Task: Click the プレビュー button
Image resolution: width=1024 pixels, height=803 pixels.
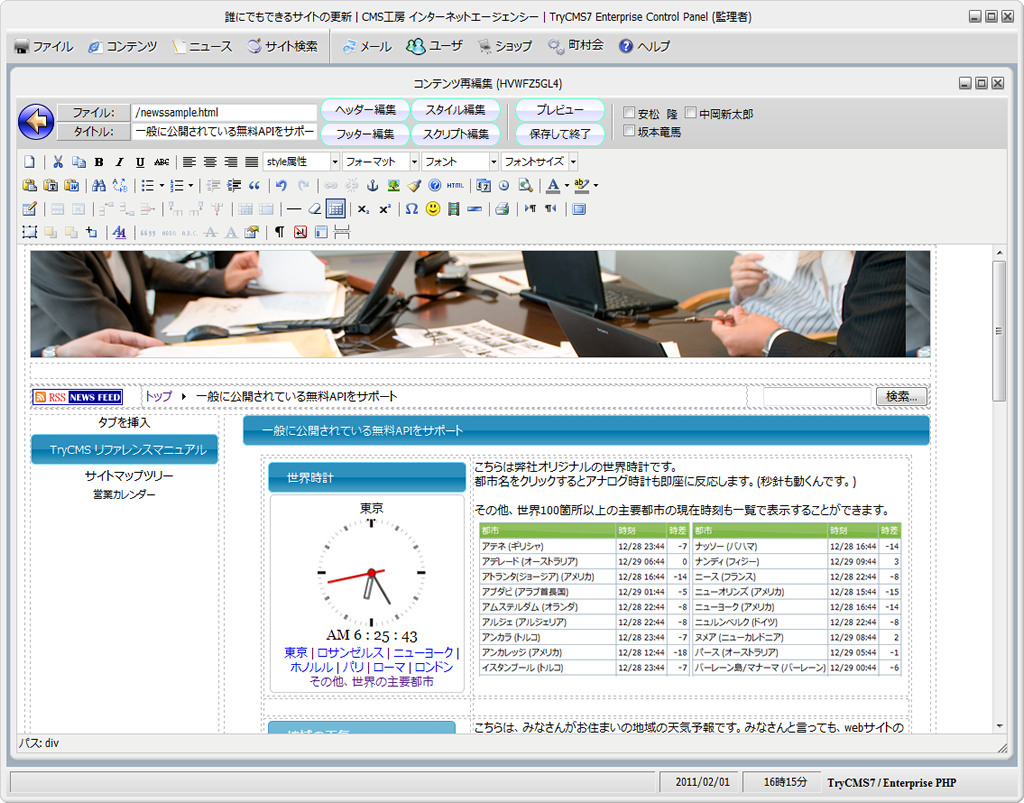Action: 560,110
